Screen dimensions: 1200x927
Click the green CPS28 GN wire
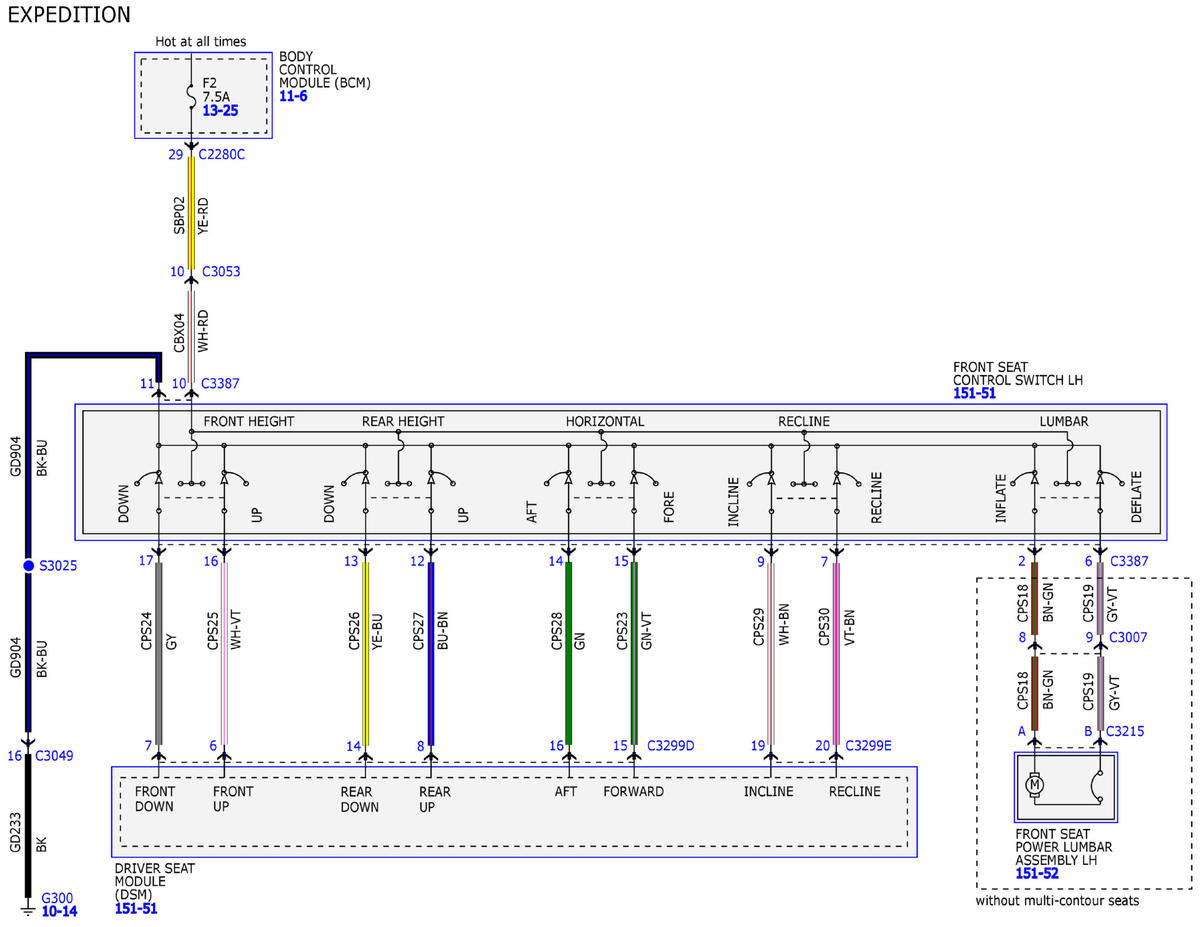tap(569, 653)
